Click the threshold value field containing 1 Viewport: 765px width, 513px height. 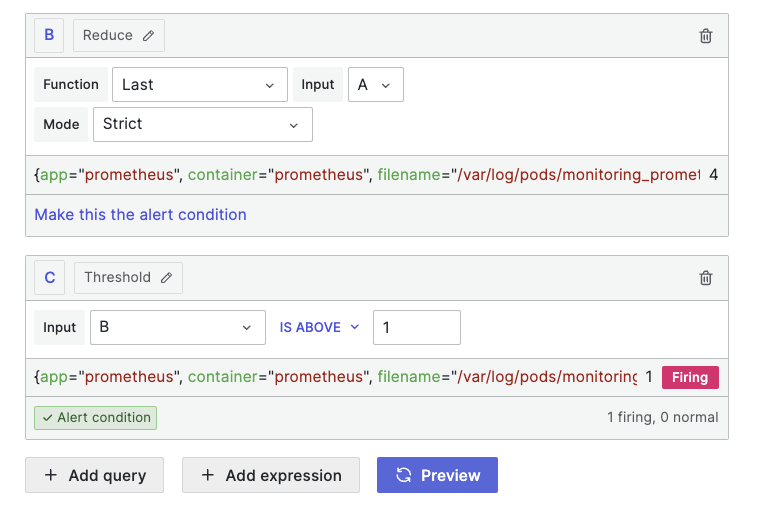pyautogui.click(x=416, y=327)
